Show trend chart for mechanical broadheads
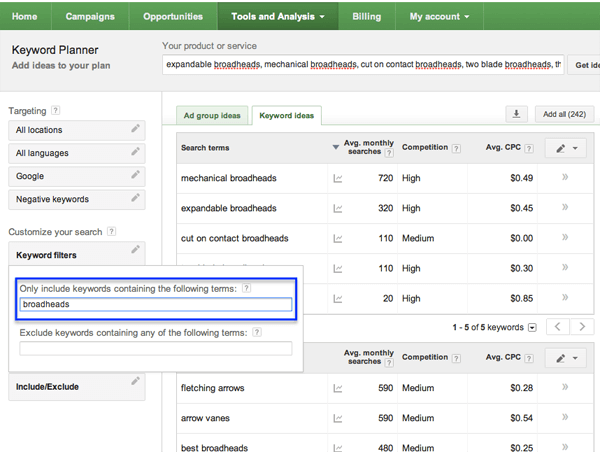 pyautogui.click(x=338, y=178)
